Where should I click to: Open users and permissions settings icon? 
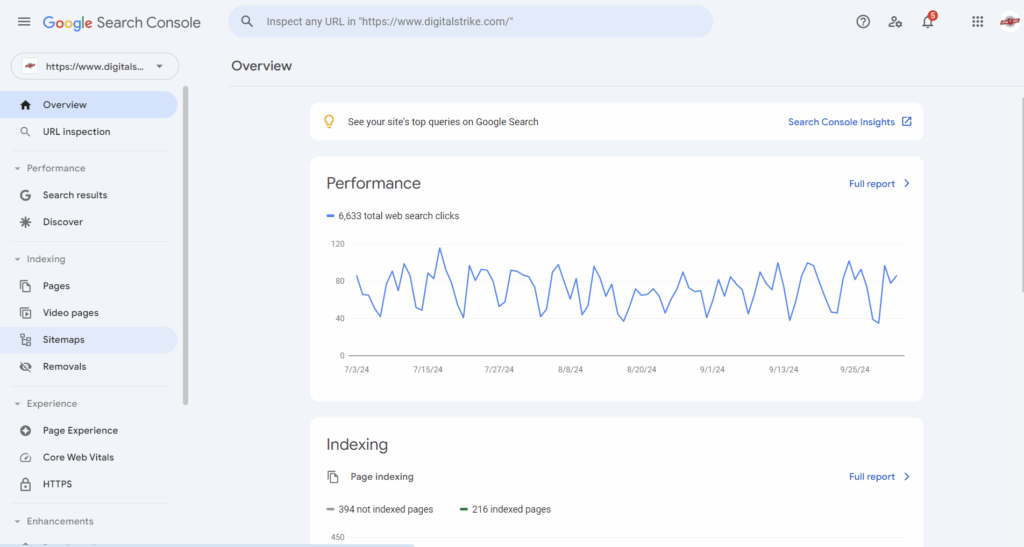(x=895, y=22)
